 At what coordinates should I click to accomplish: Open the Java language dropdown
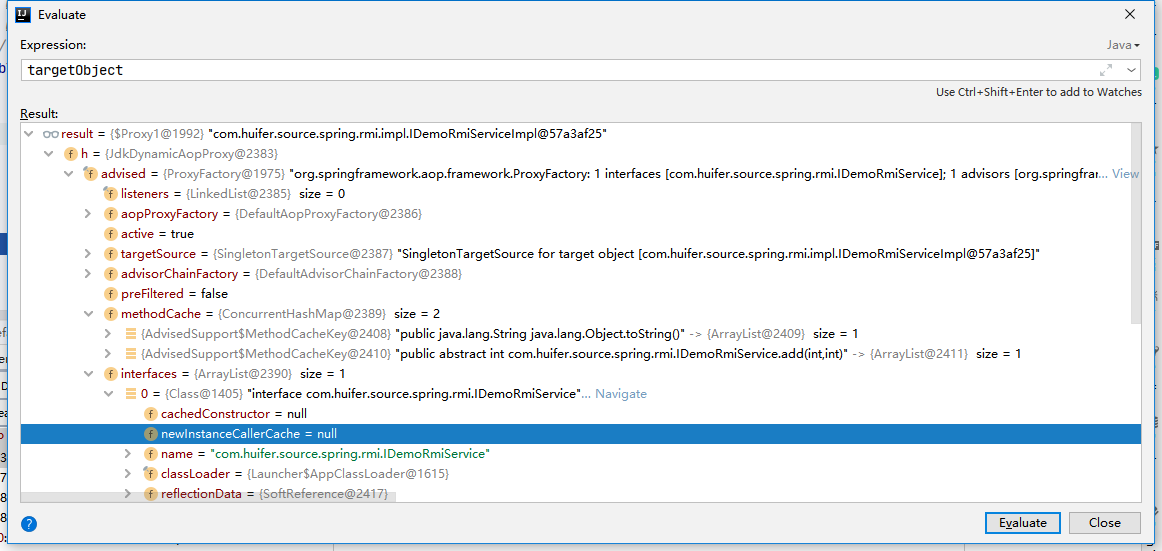click(x=1123, y=45)
